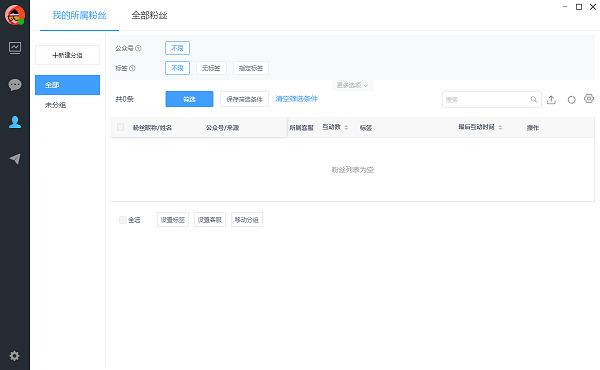Click the 设置客服 button
This screenshot has width=600, height=370.
click(x=210, y=220)
